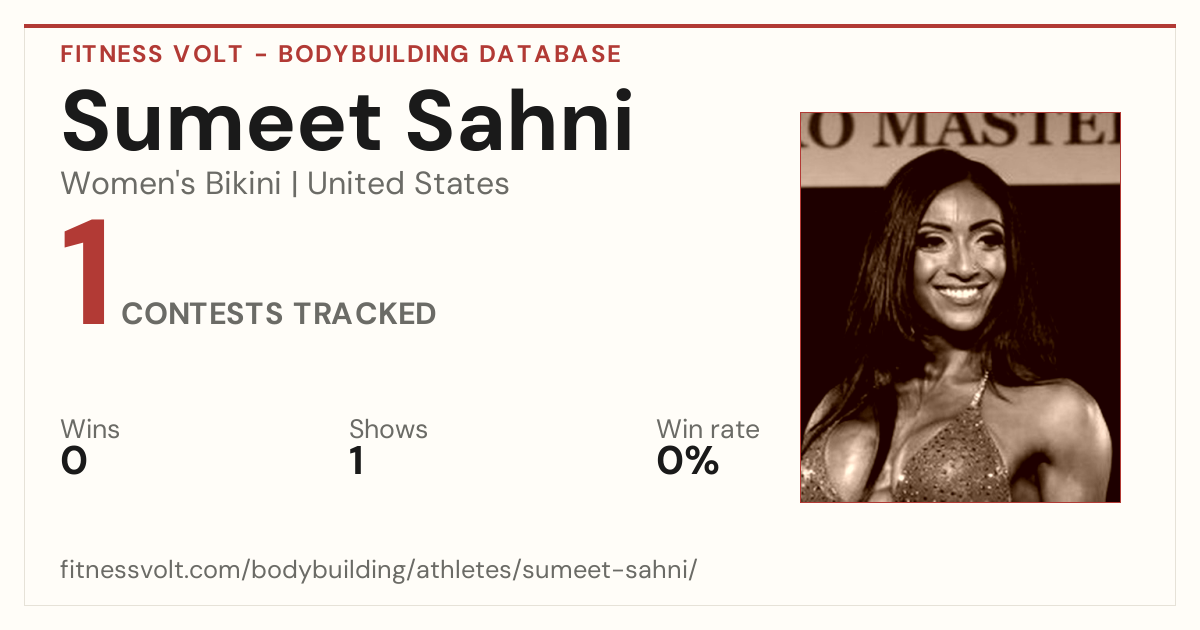Click the United States country text

pos(408,184)
